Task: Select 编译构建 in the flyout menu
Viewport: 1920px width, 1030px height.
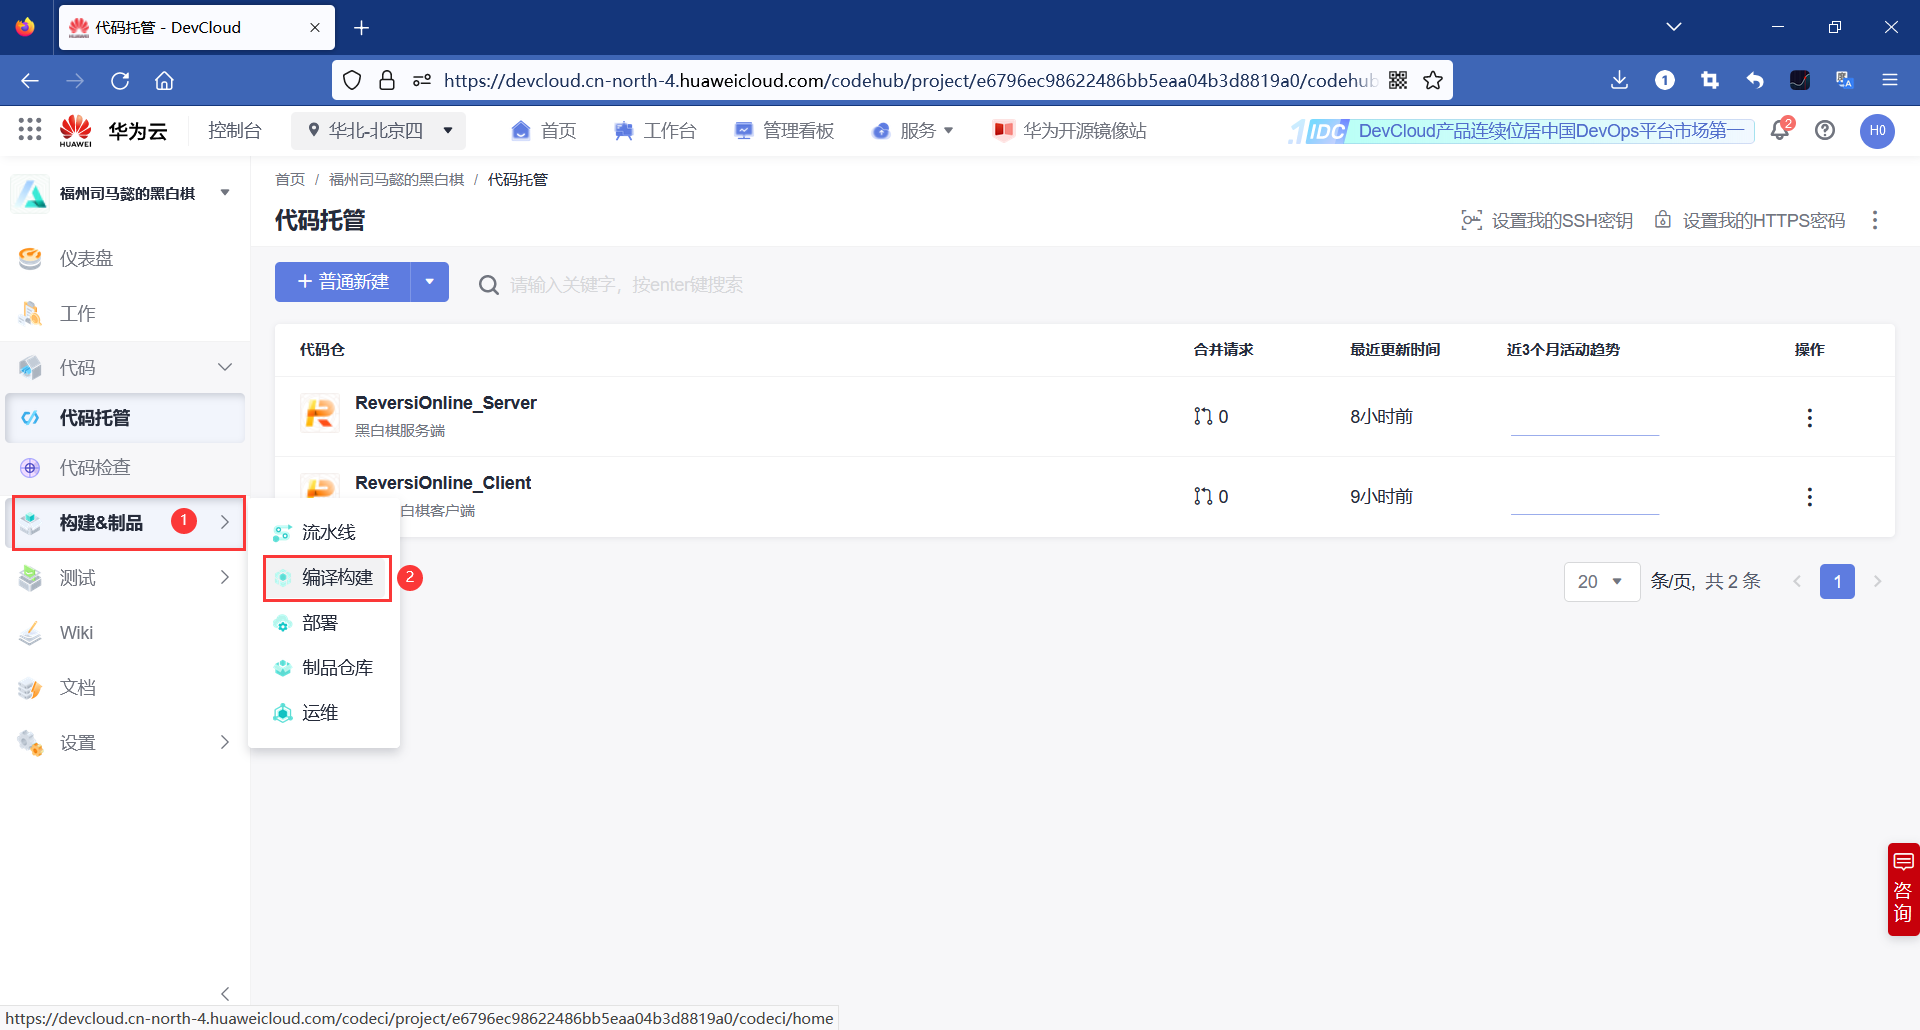Action: (x=327, y=577)
